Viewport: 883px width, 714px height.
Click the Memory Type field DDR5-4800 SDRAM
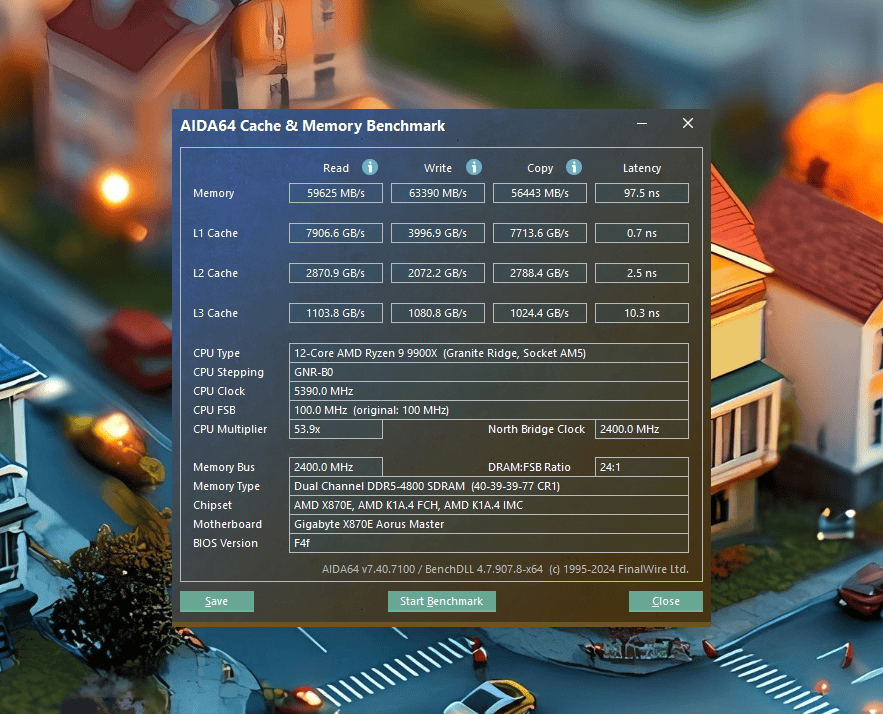pos(489,486)
